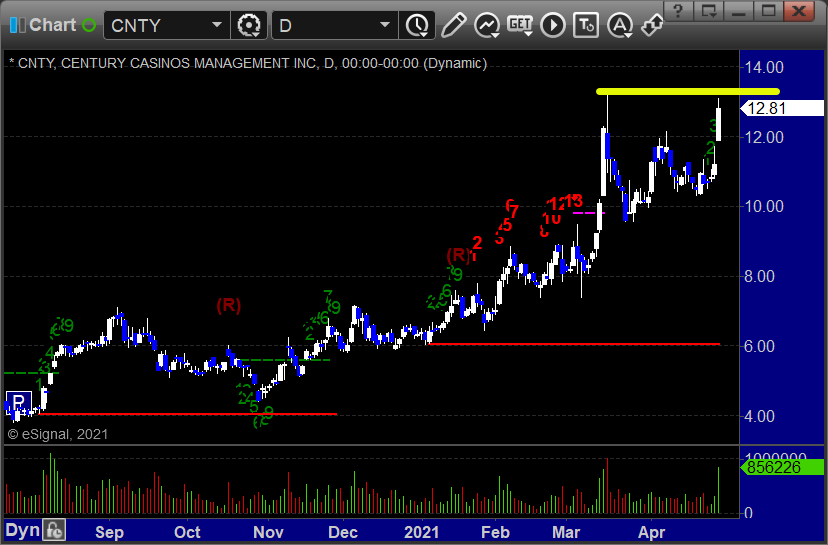Click the 856226 volume value label
Image resolution: width=828 pixels, height=545 pixels.
click(782, 467)
